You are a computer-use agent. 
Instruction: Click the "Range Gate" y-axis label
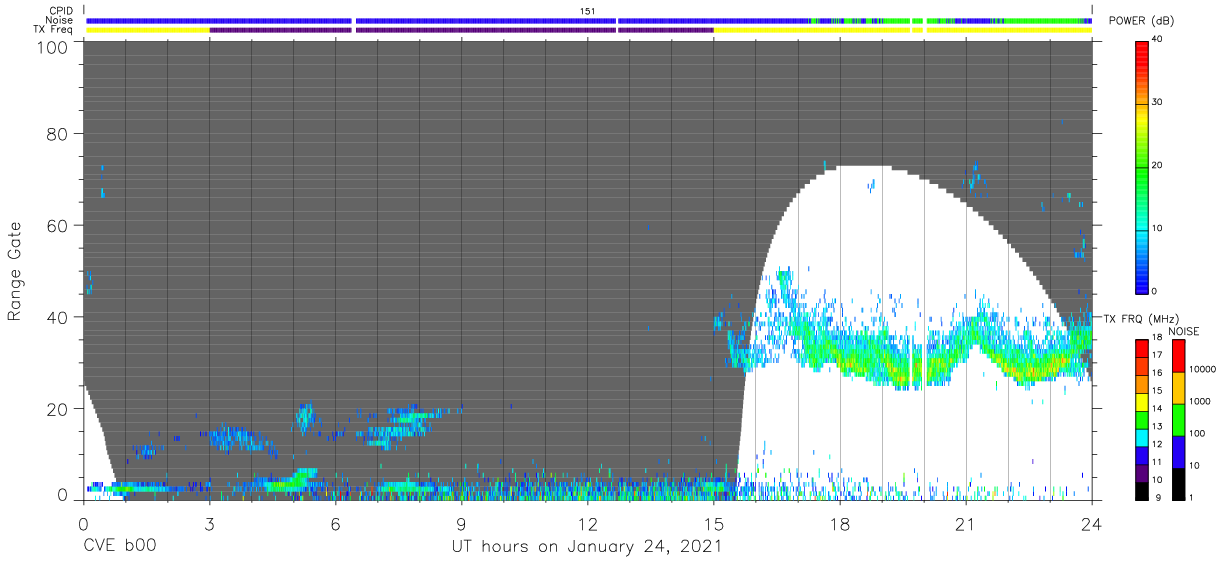[15, 272]
